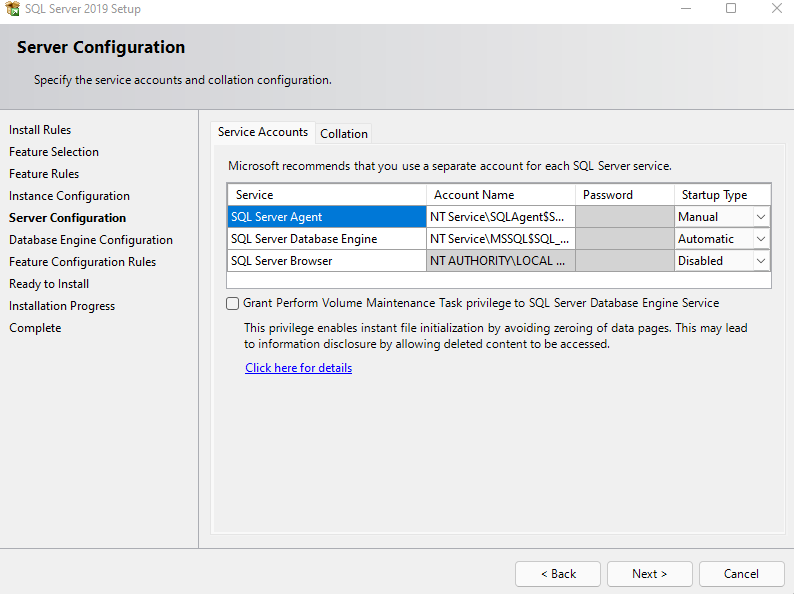Click the SQL Server Agent password field
This screenshot has width=794, height=594.
[x=625, y=217]
